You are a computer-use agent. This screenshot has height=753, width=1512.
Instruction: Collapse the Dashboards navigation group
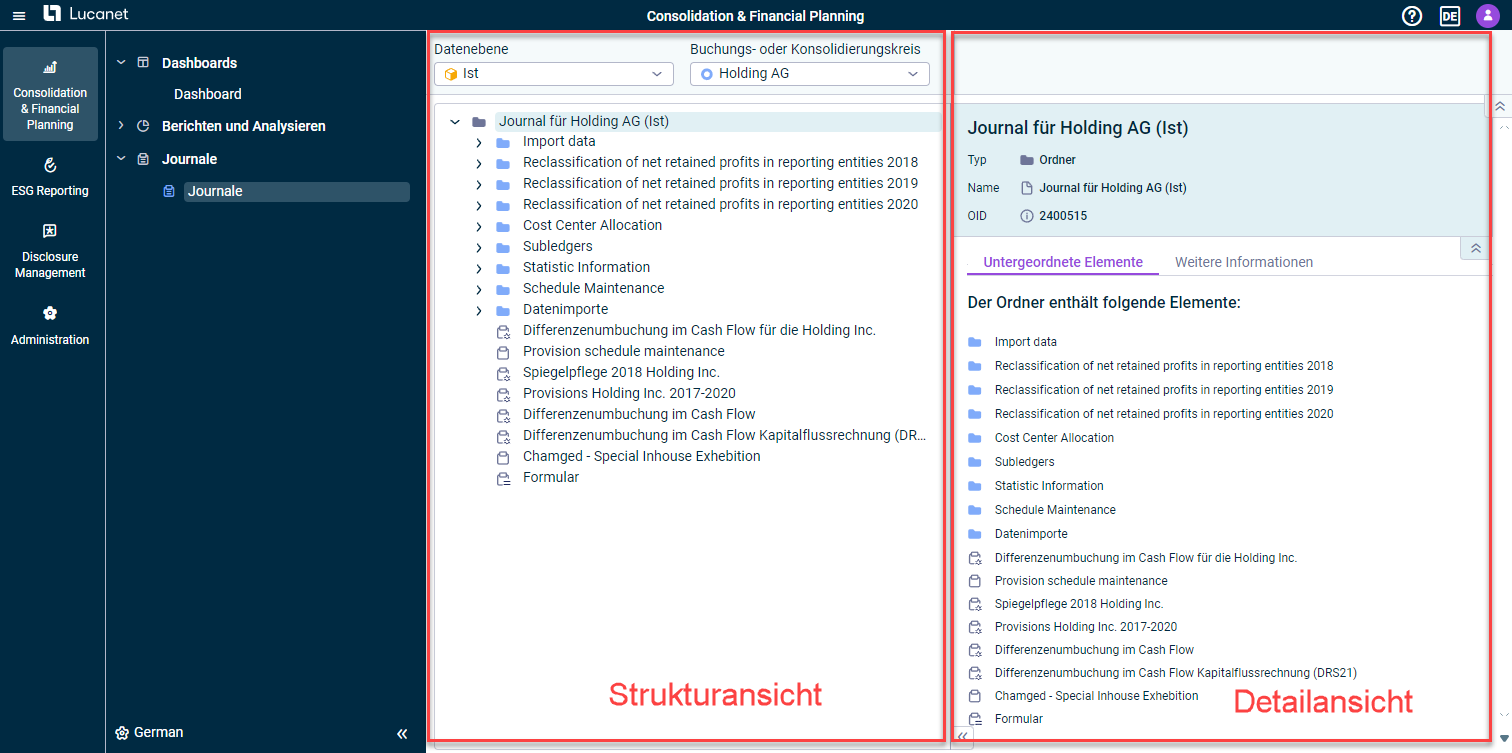pyautogui.click(x=121, y=62)
